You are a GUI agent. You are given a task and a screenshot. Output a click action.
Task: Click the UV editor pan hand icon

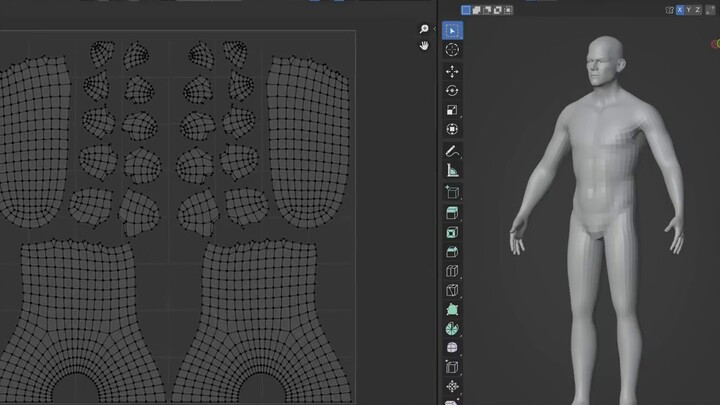point(424,46)
